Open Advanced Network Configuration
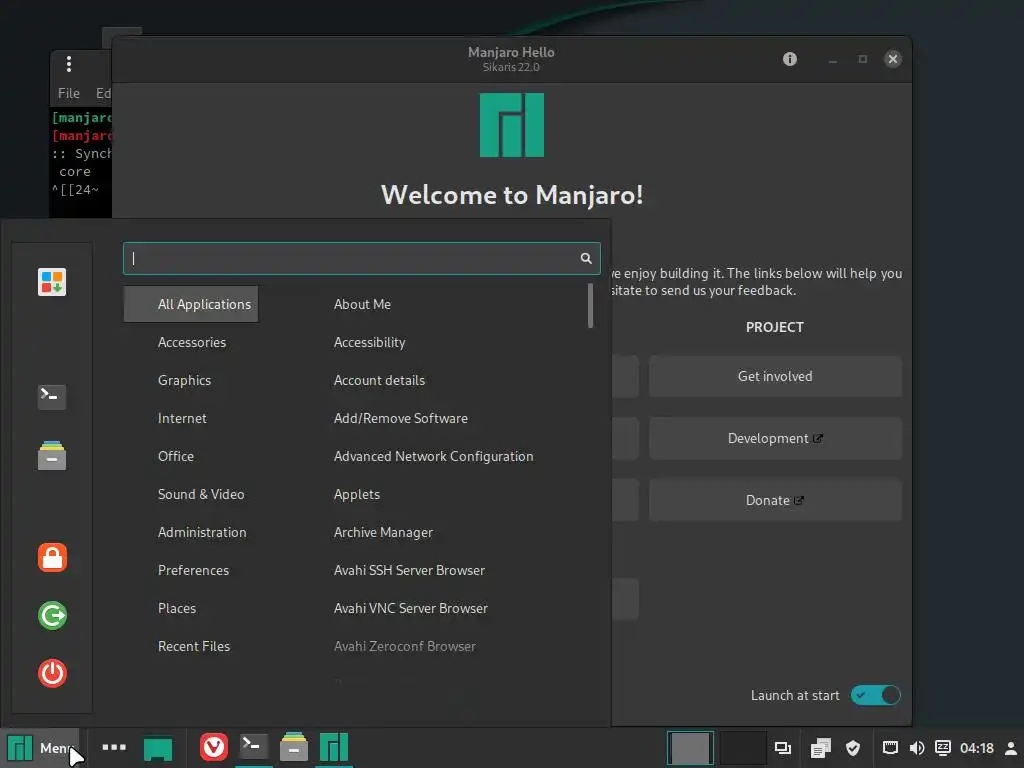Viewport: 1024px width, 768px height. tap(433, 456)
